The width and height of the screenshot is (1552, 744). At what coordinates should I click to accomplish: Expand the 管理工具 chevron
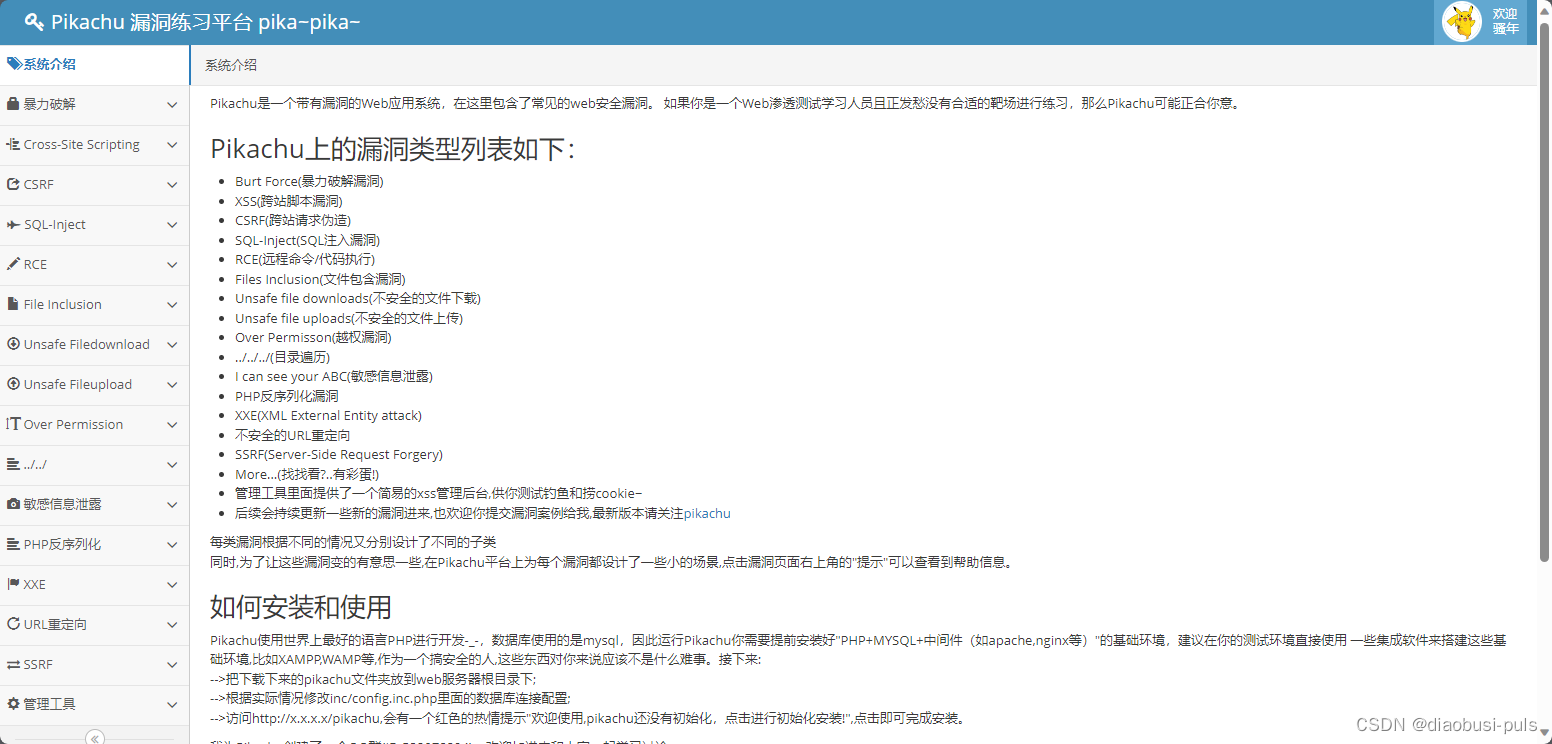(x=172, y=705)
